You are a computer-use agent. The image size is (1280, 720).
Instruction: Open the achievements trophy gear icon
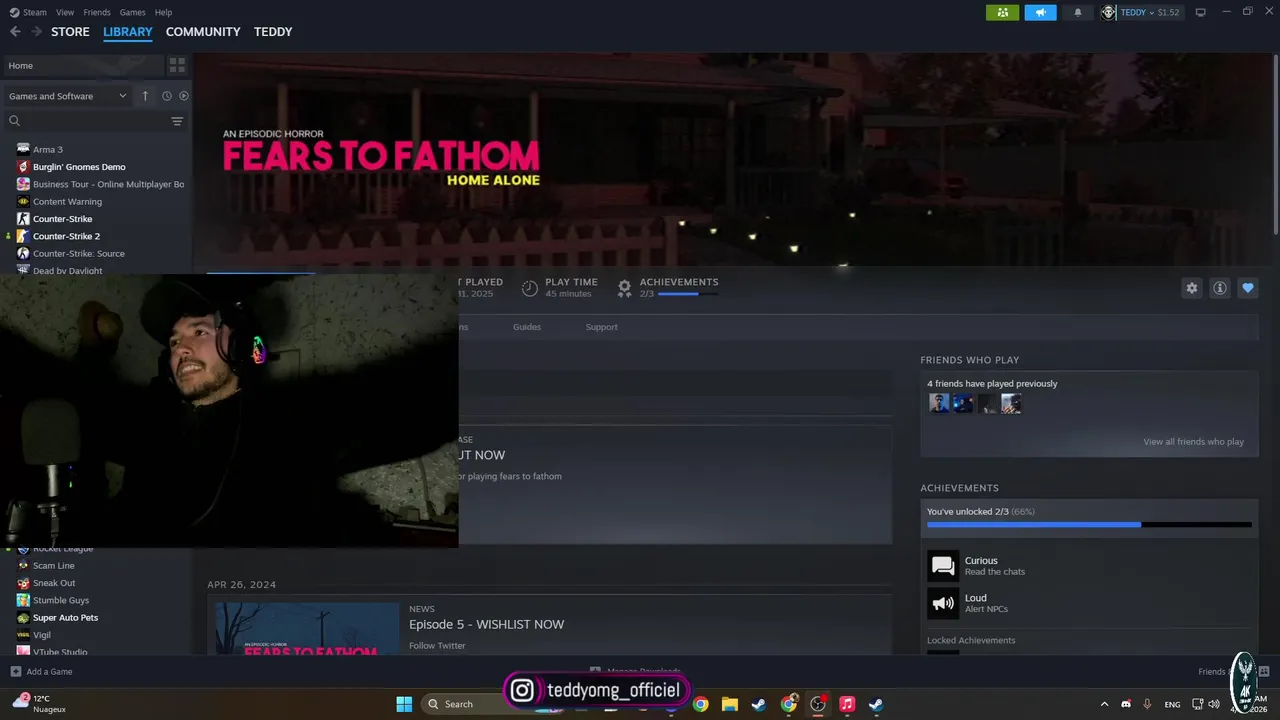(624, 288)
